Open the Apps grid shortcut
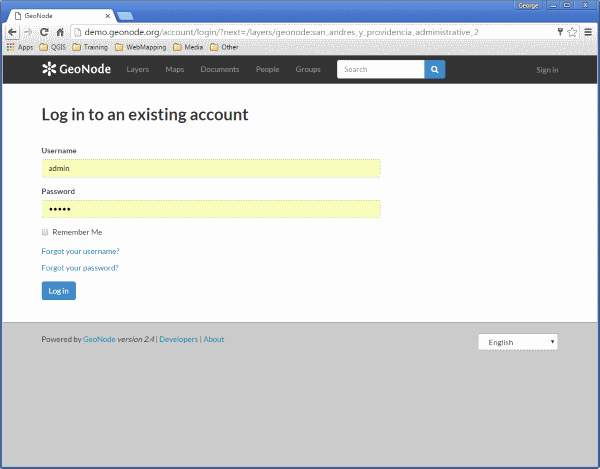 (x=20, y=47)
